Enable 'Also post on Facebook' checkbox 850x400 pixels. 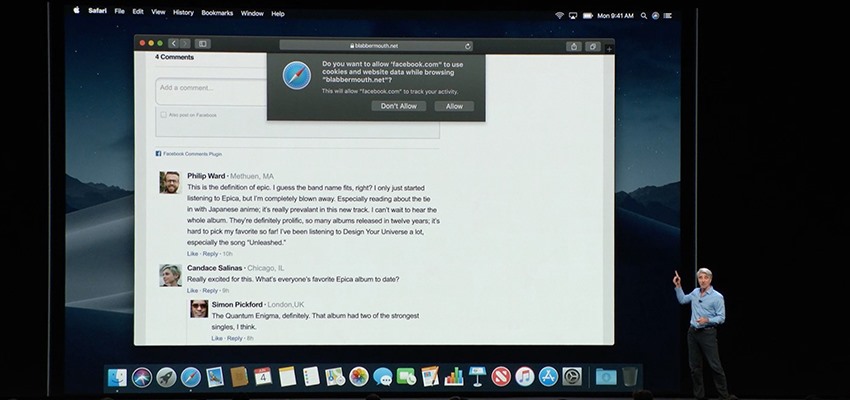(x=164, y=115)
